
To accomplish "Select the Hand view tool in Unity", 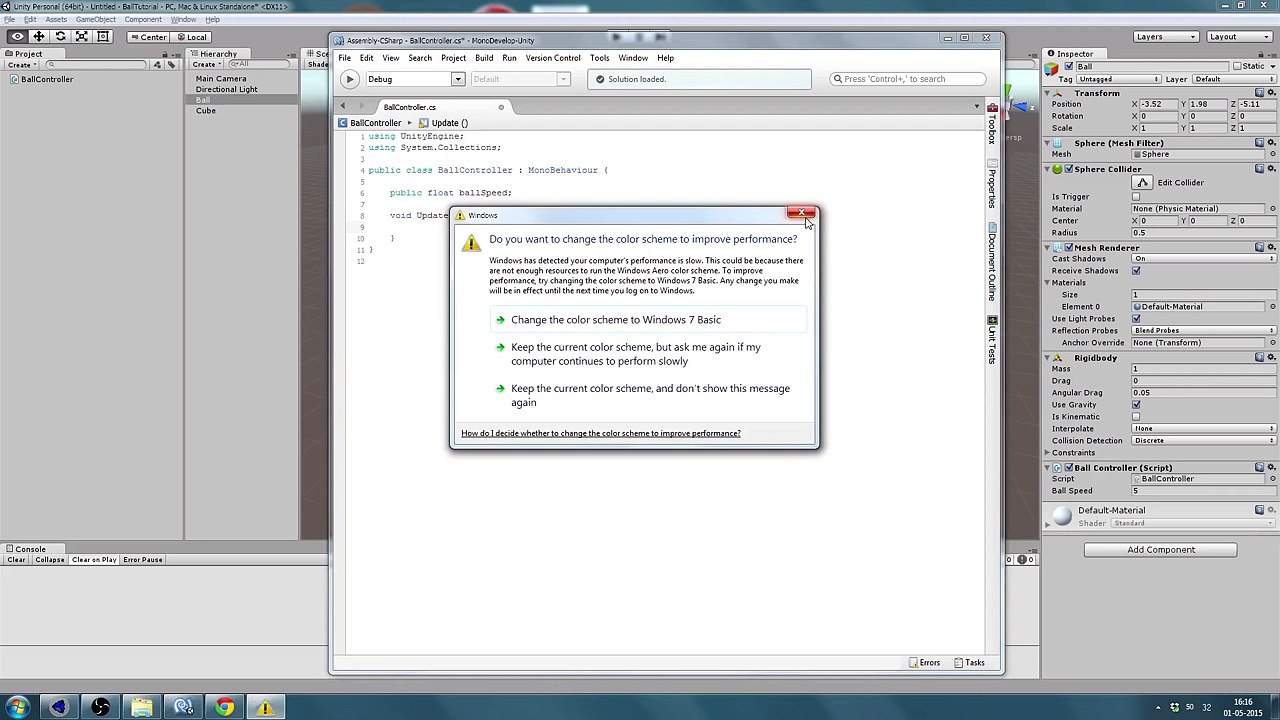I will tap(17, 37).
